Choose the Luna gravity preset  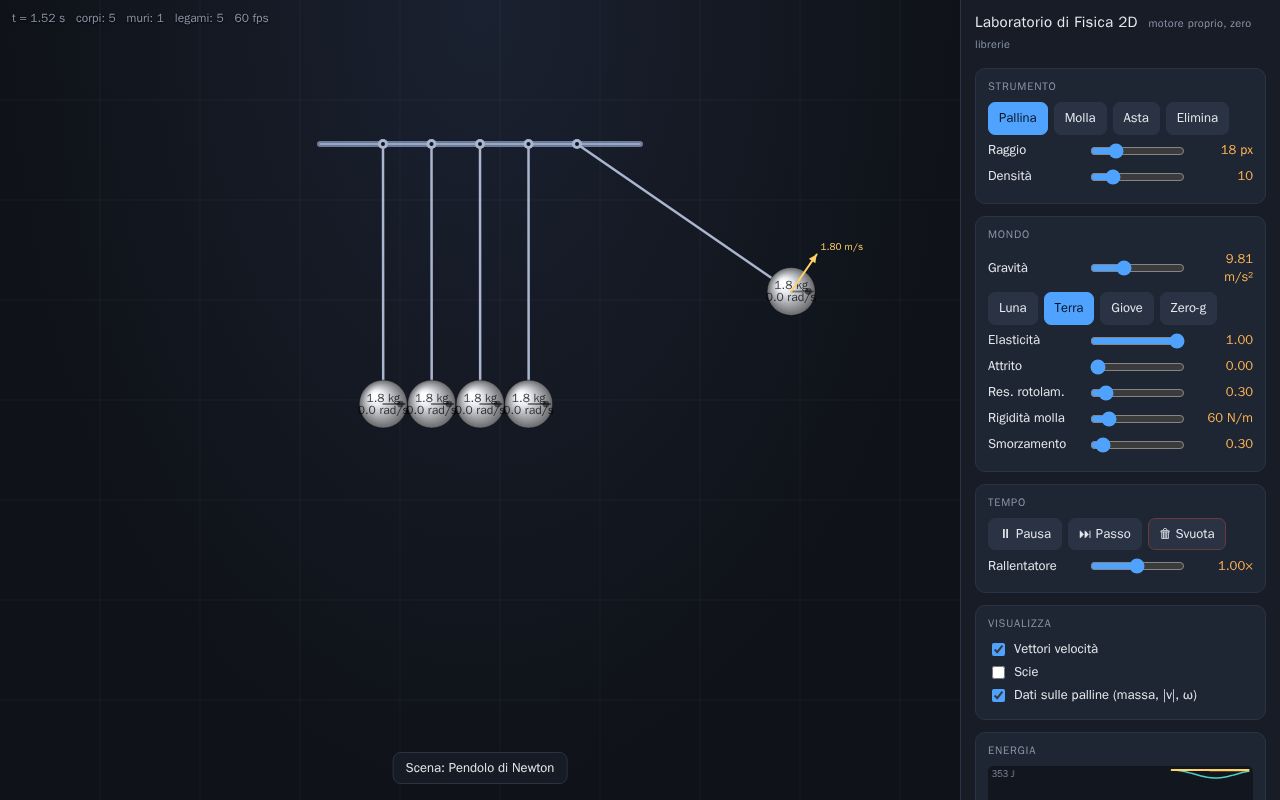pos(1013,308)
